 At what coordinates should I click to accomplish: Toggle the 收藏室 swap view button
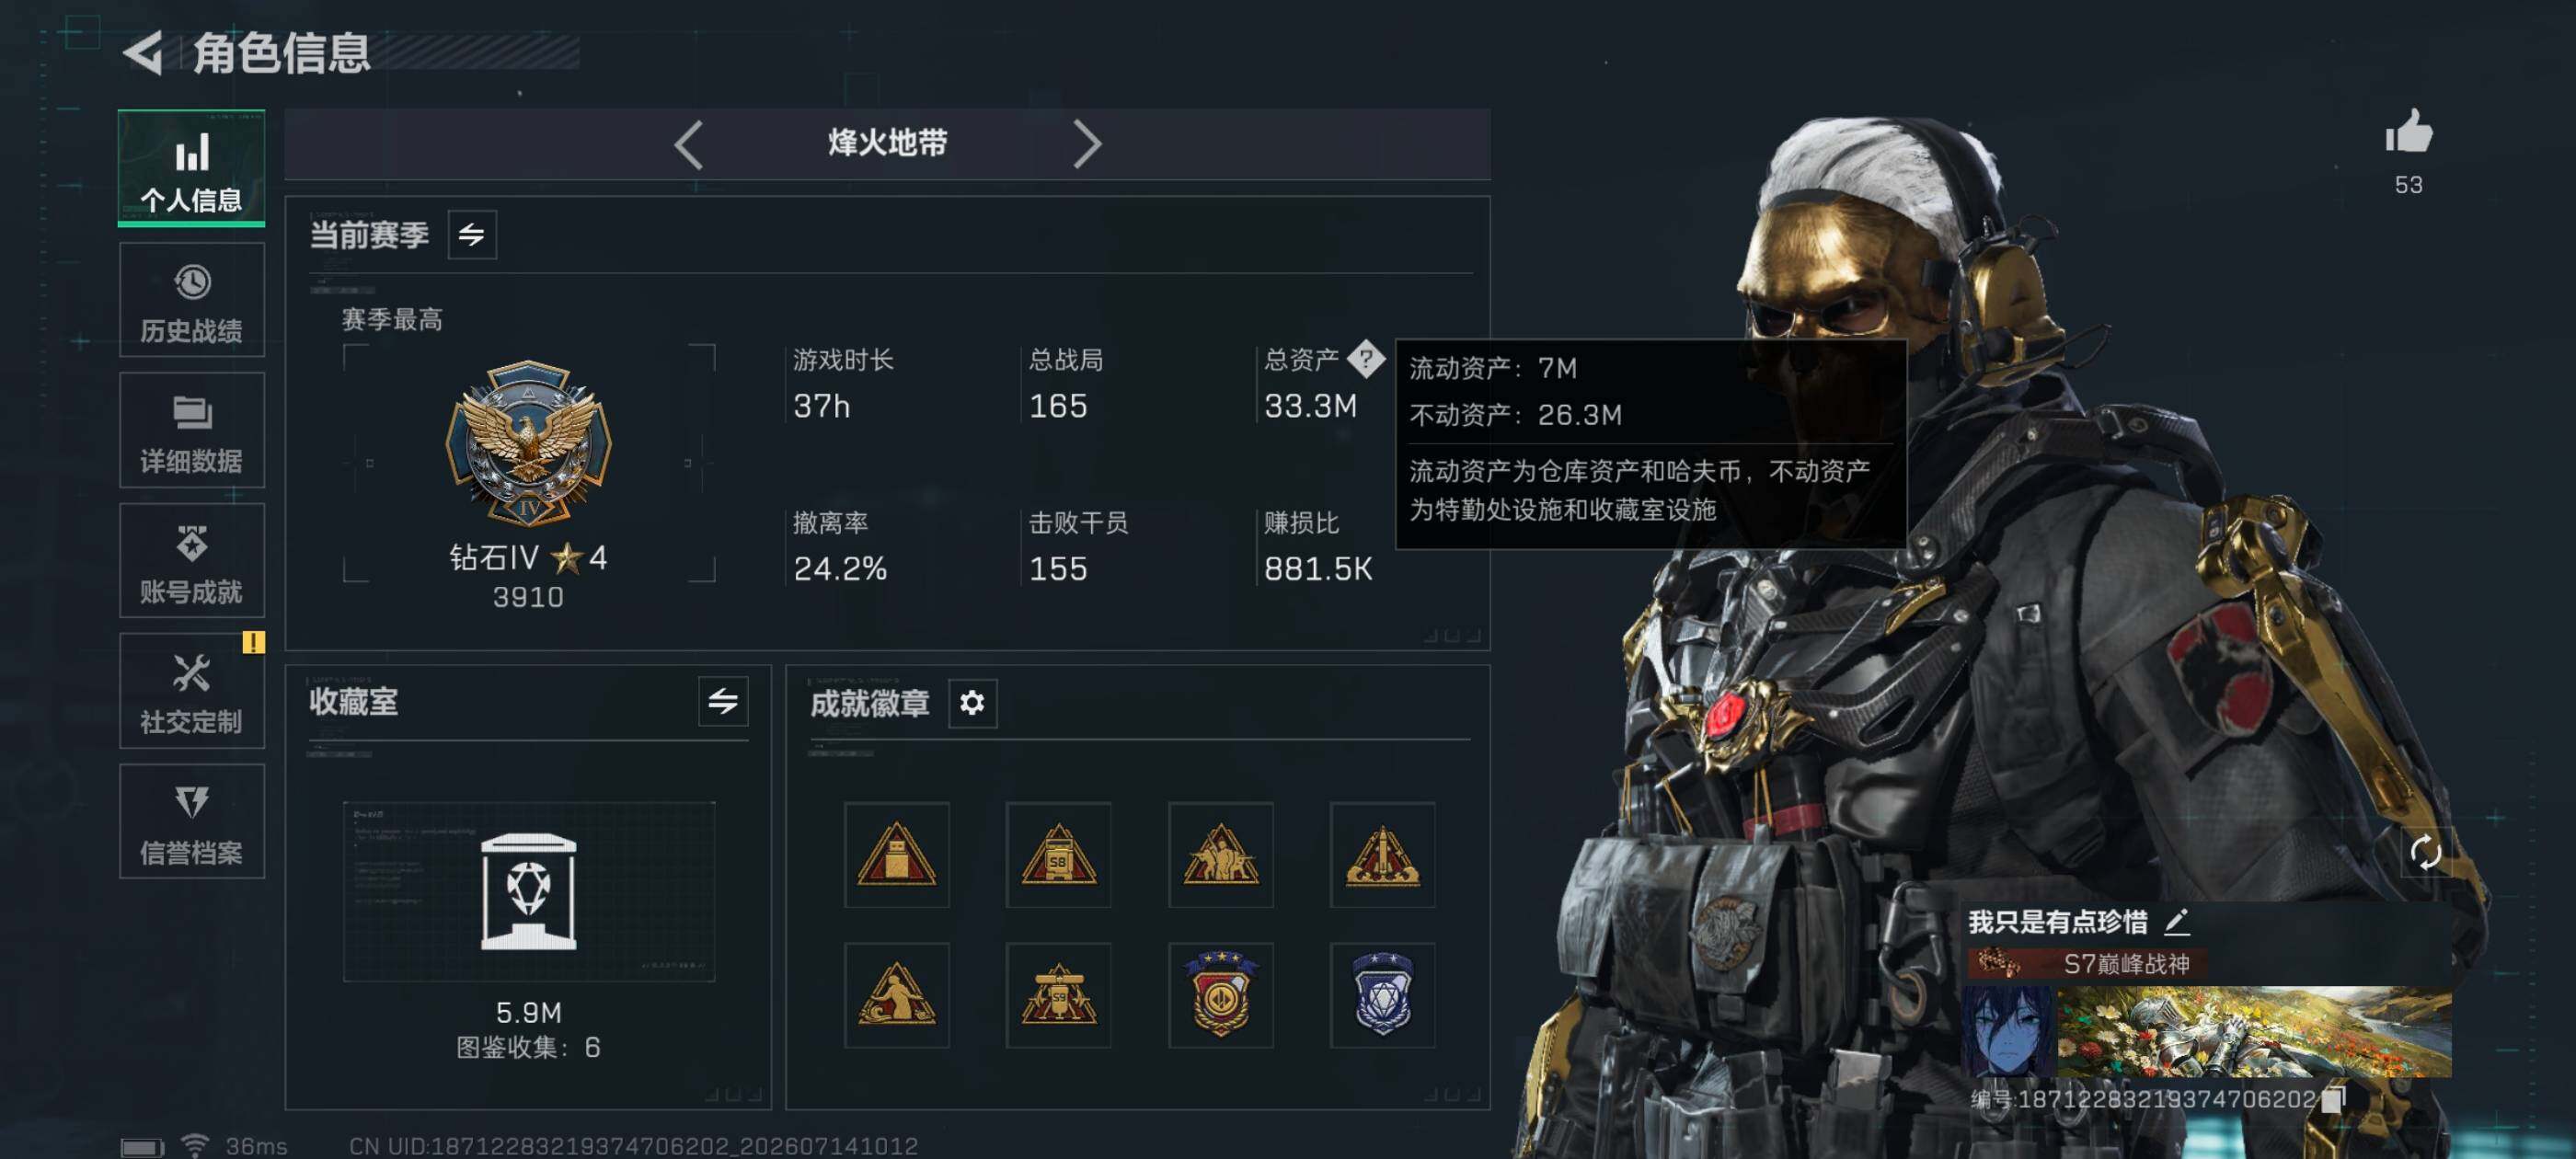[723, 701]
